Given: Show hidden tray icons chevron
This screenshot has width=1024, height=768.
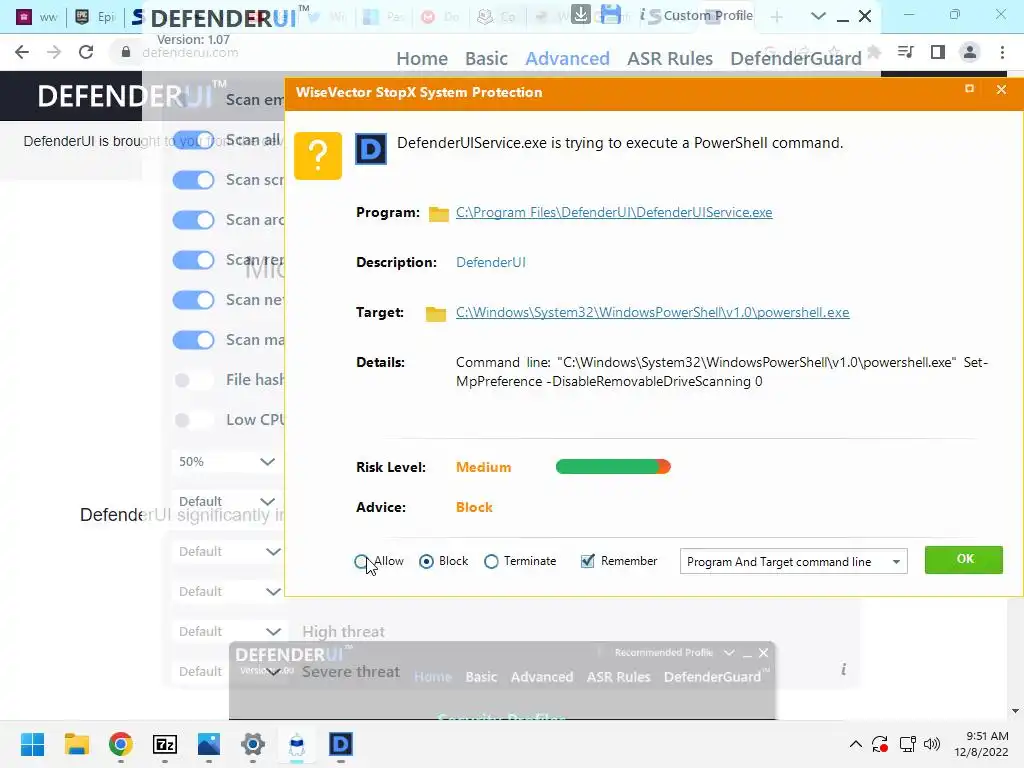Looking at the screenshot, I should tap(855, 744).
